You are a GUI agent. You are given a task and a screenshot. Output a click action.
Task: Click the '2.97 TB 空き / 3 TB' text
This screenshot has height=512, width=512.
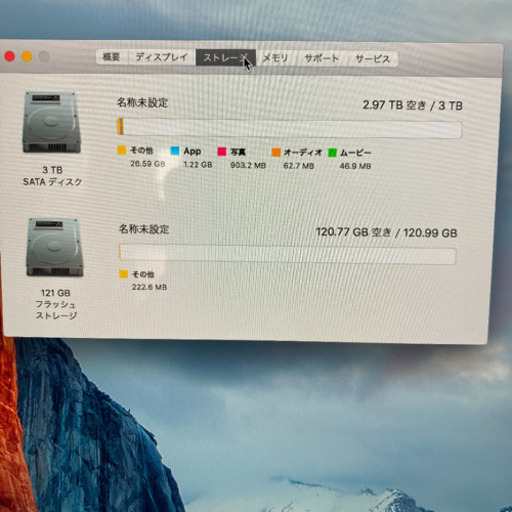pyautogui.click(x=413, y=105)
